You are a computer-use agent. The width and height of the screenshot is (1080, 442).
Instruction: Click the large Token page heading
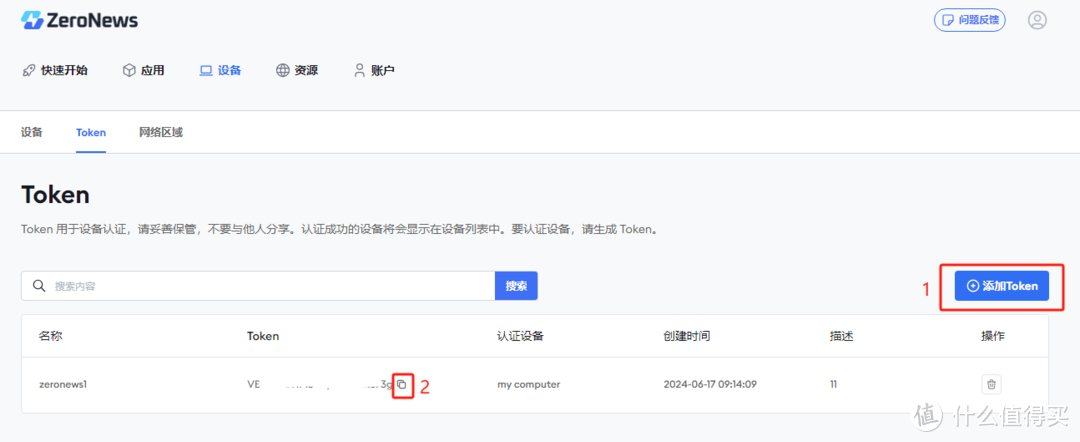pos(56,195)
